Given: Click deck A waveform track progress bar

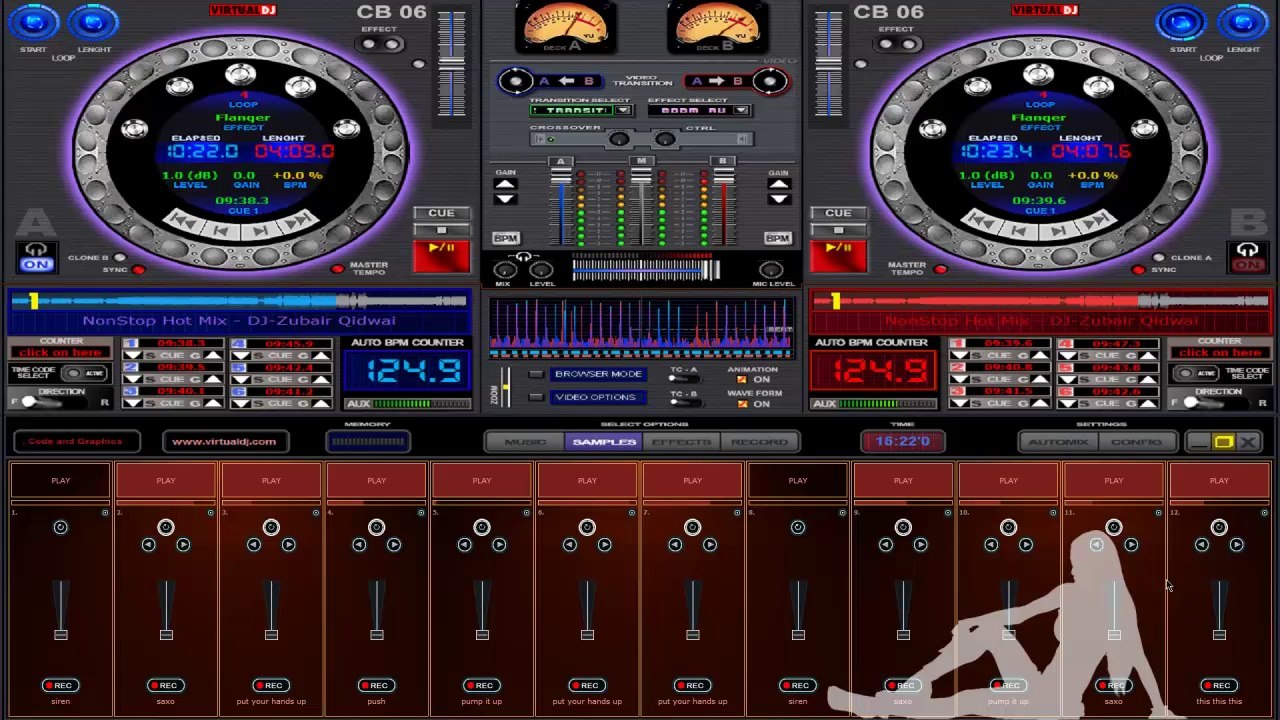Looking at the screenshot, I should [x=240, y=301].
